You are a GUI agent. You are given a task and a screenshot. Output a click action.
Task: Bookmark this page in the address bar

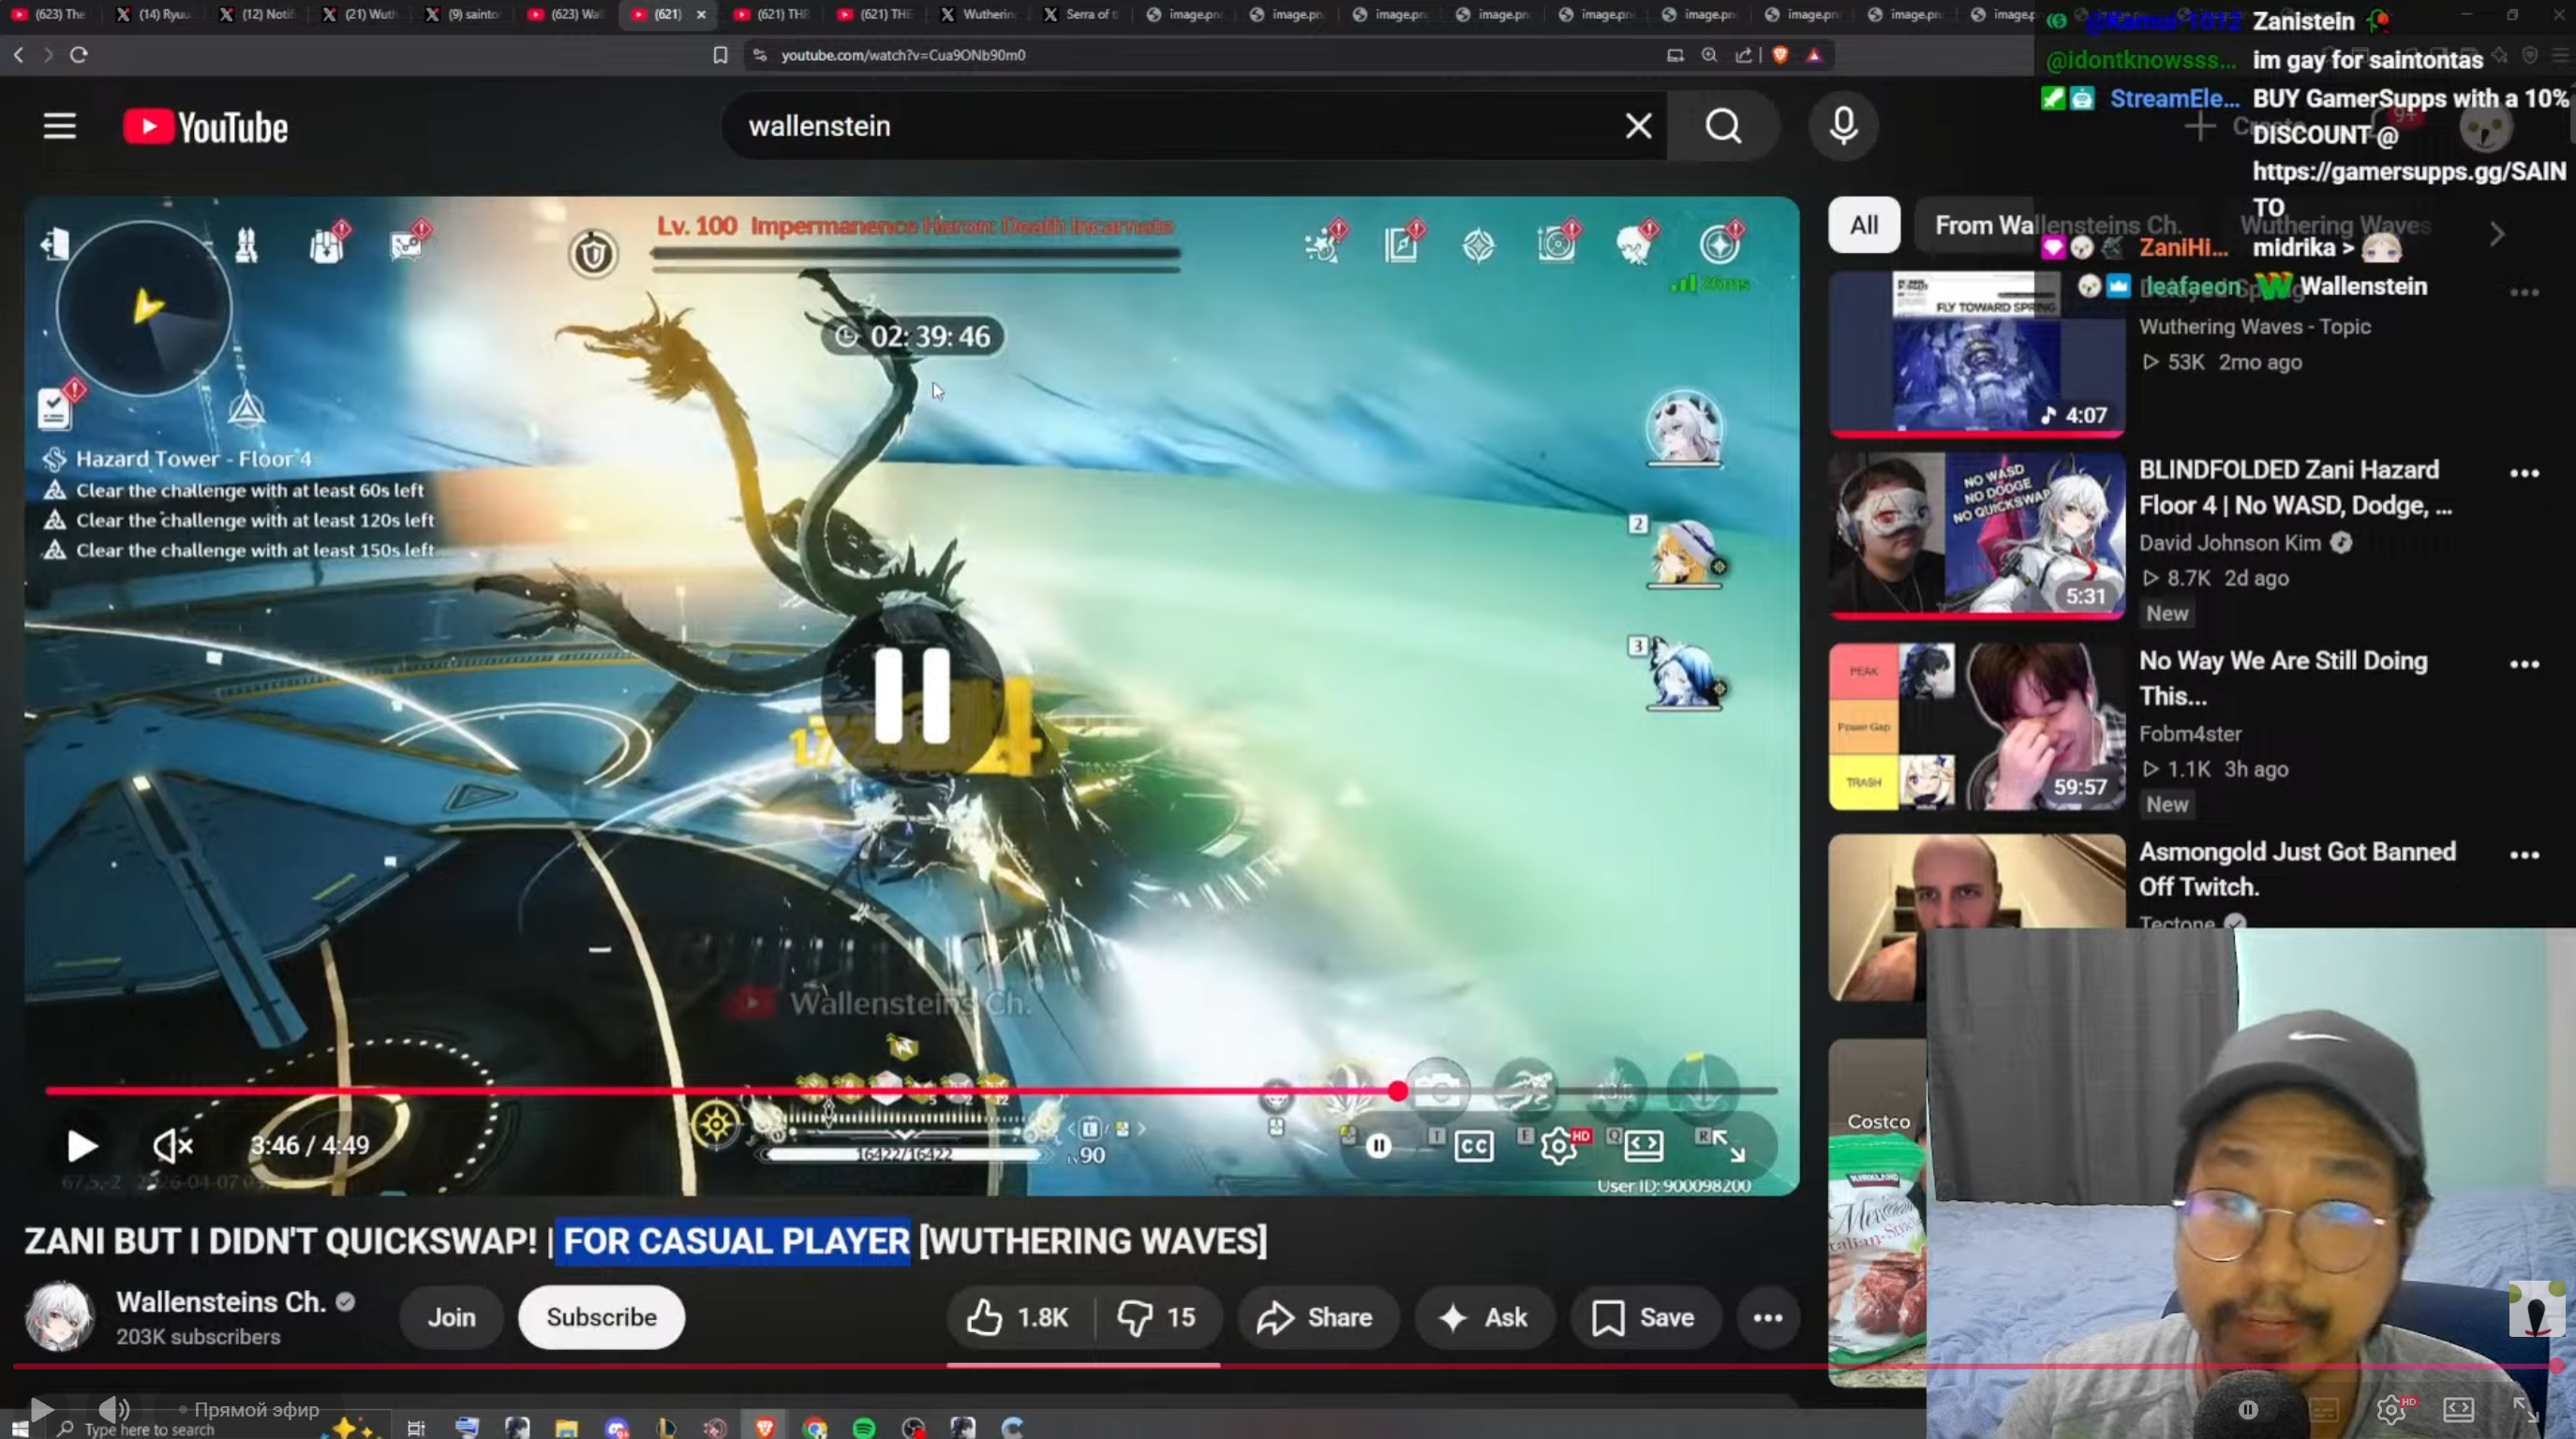point(720,55)
